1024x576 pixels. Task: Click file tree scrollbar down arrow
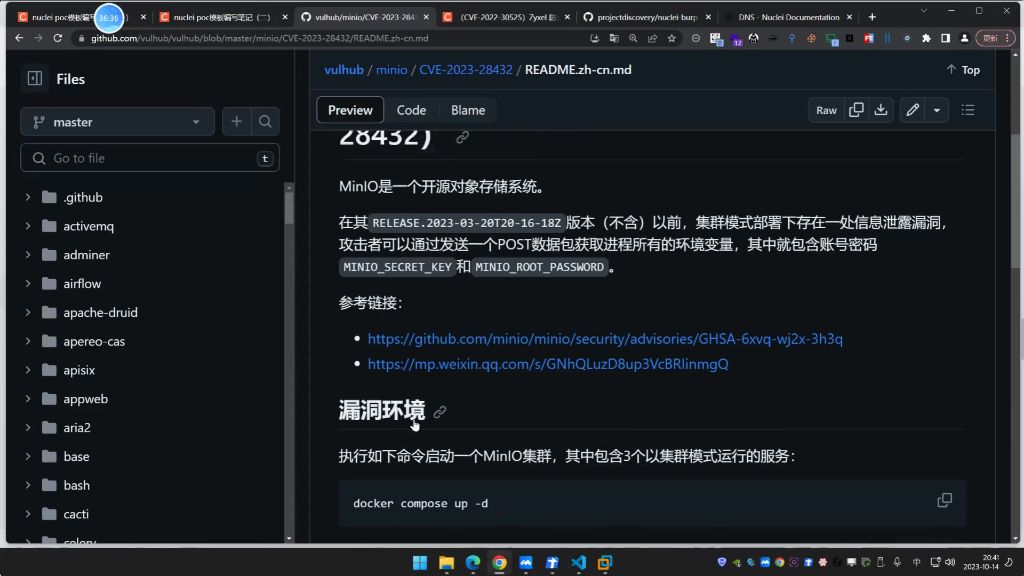289,539
